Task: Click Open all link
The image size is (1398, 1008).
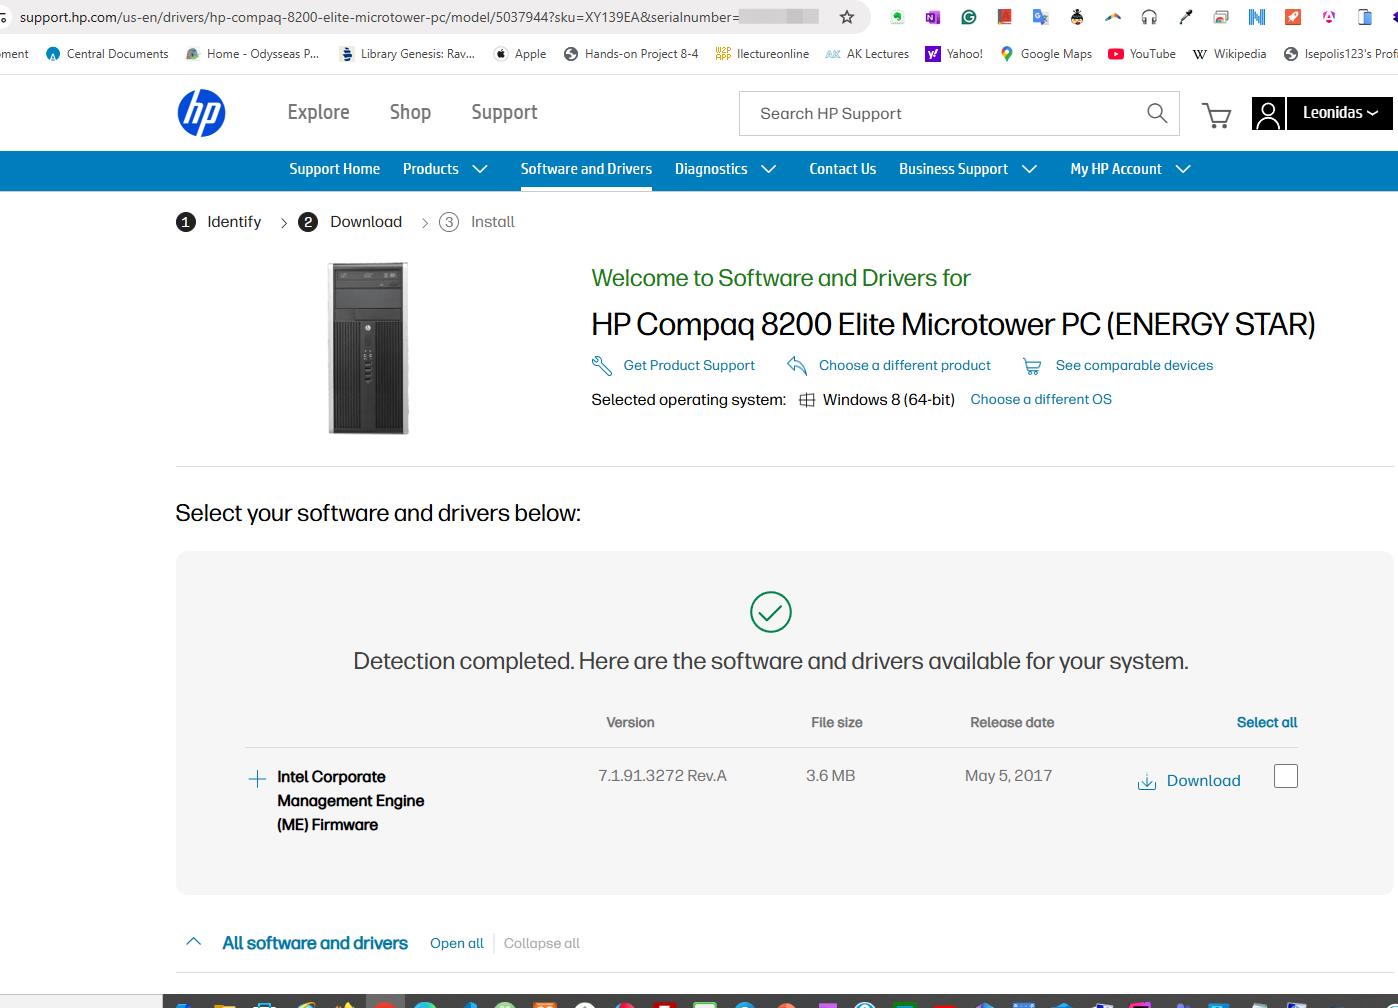Action: [457, 943]
